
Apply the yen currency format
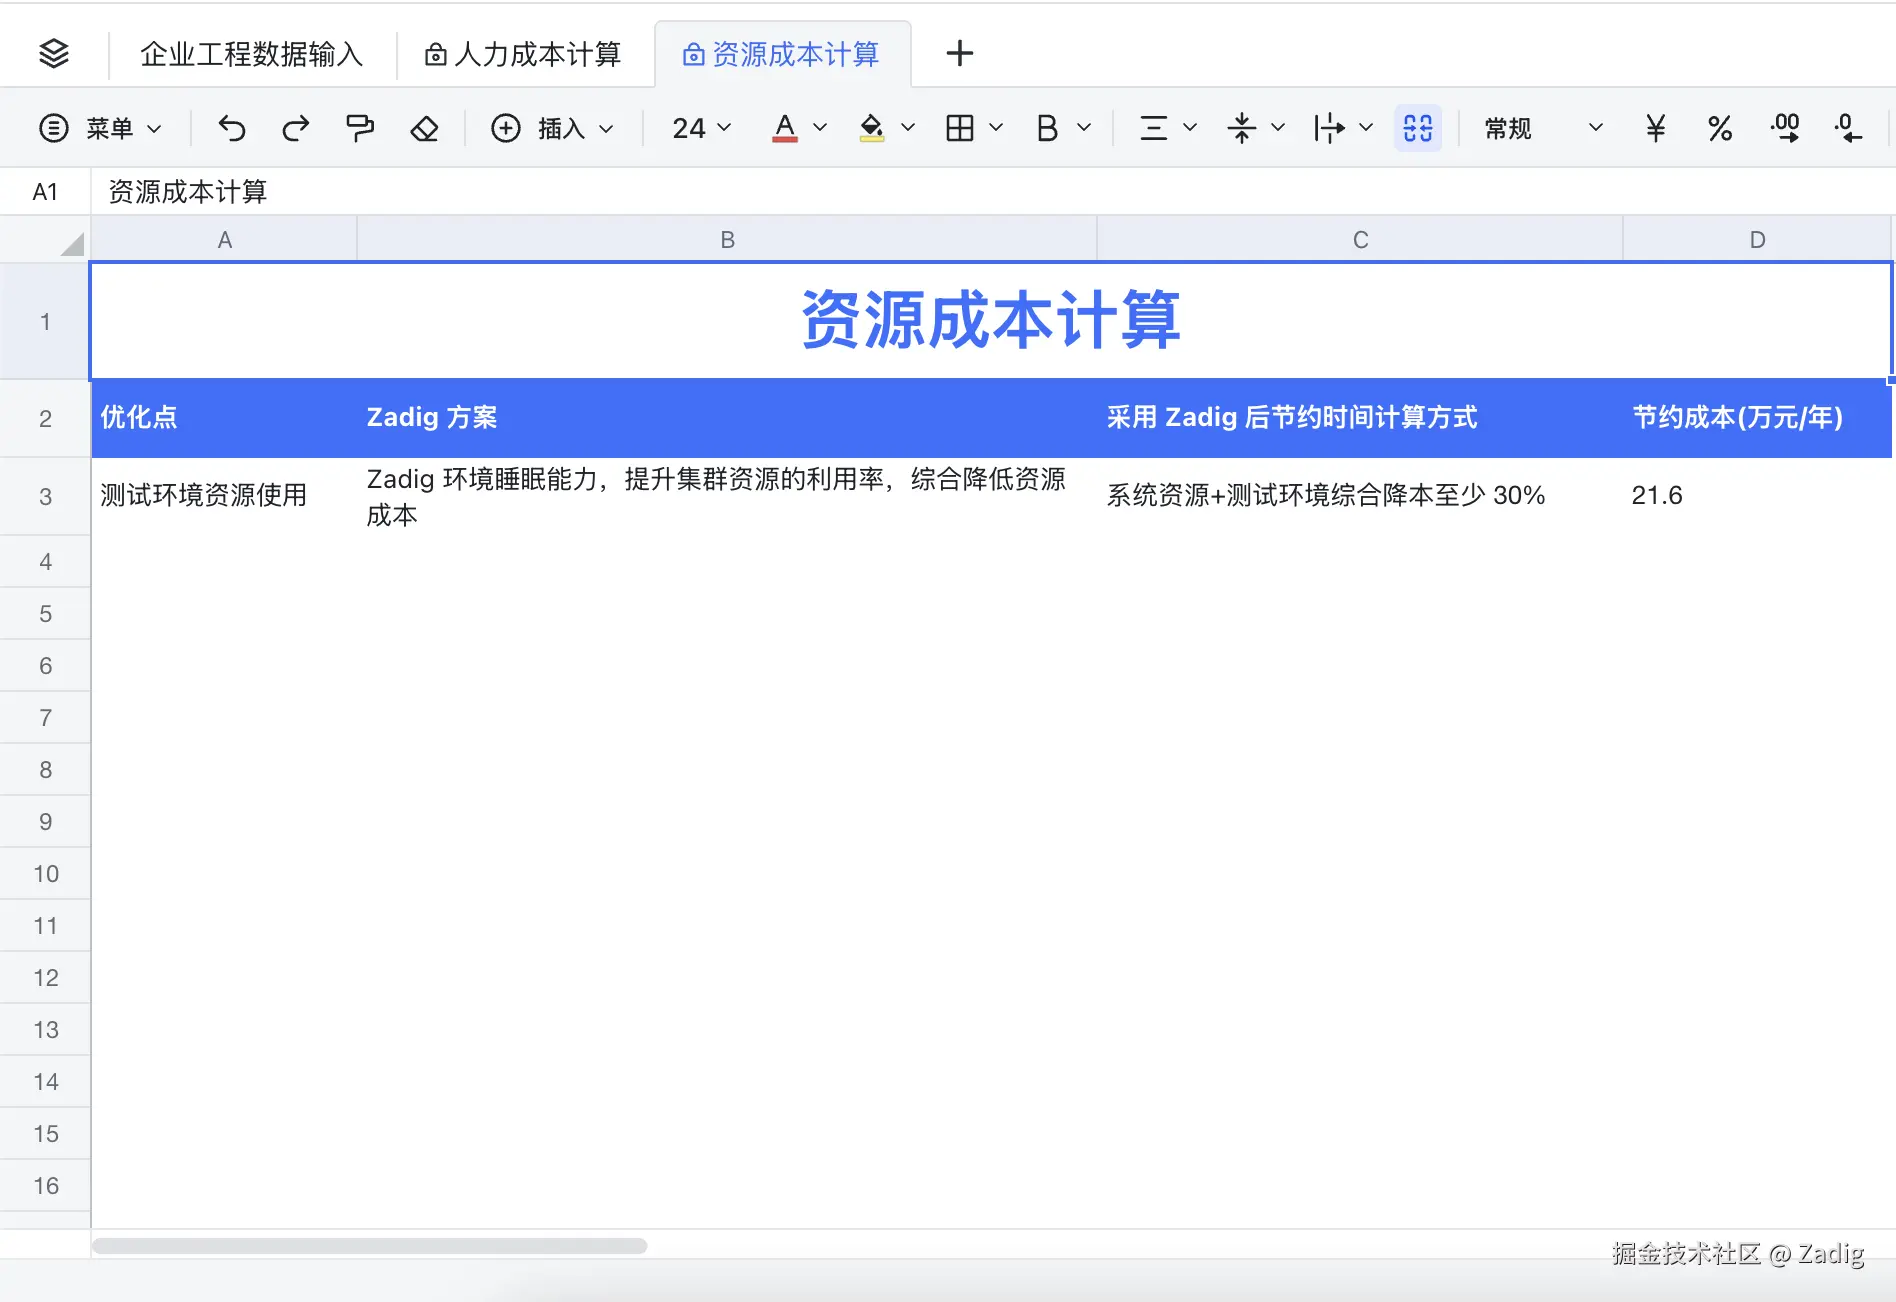[1656, 128]
